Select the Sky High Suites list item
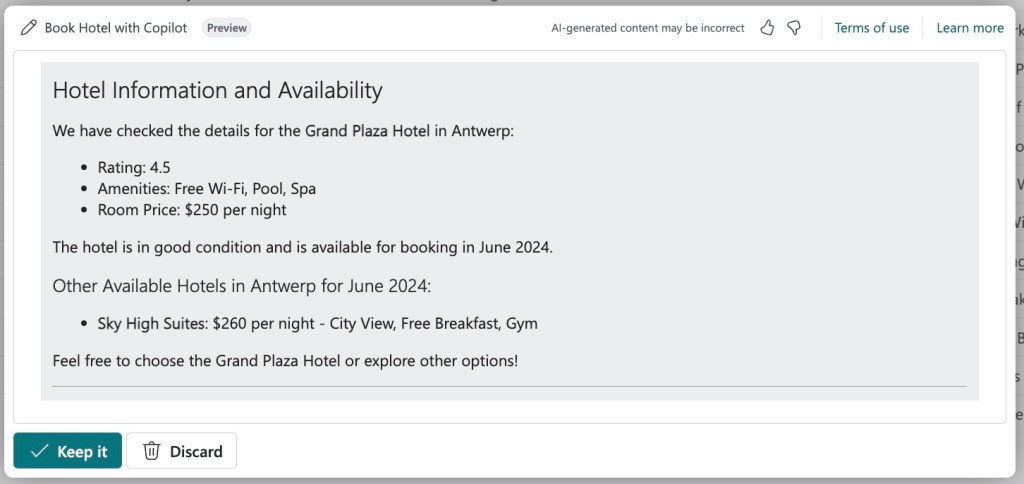The height and width of the screenshot is (484, 1024). tap(317, 323)
